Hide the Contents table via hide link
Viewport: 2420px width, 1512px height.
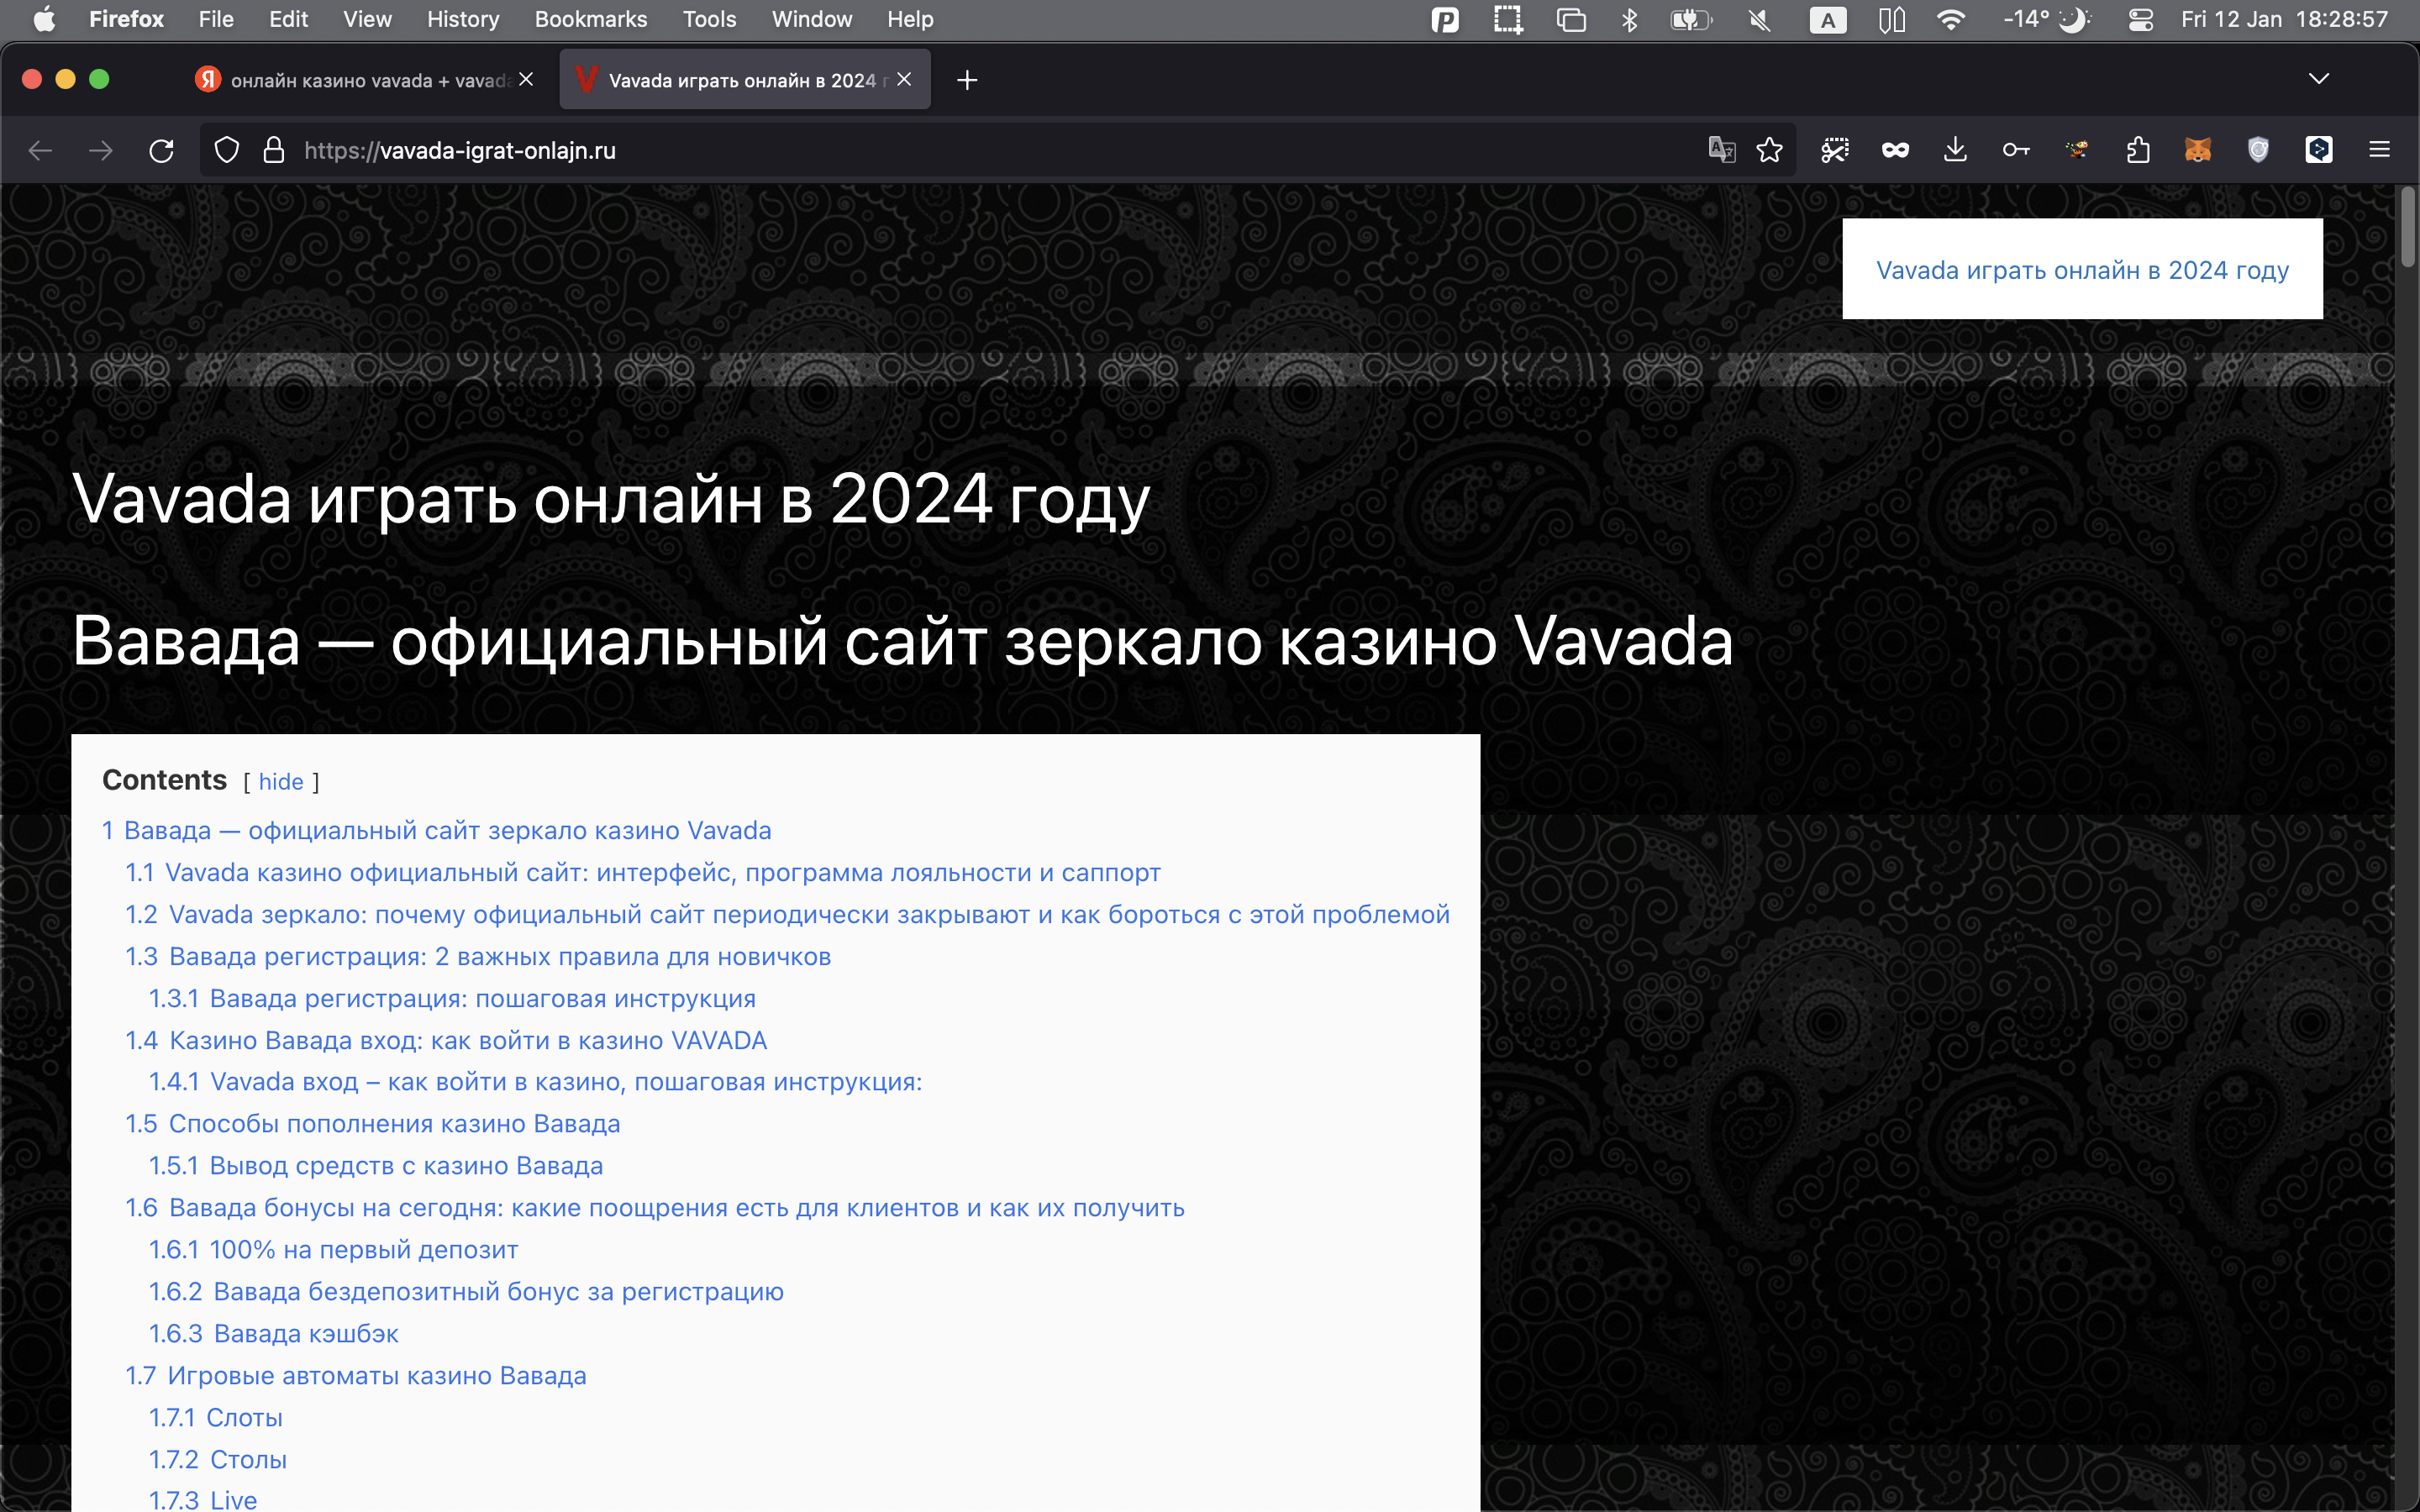[x=281, y=782]
